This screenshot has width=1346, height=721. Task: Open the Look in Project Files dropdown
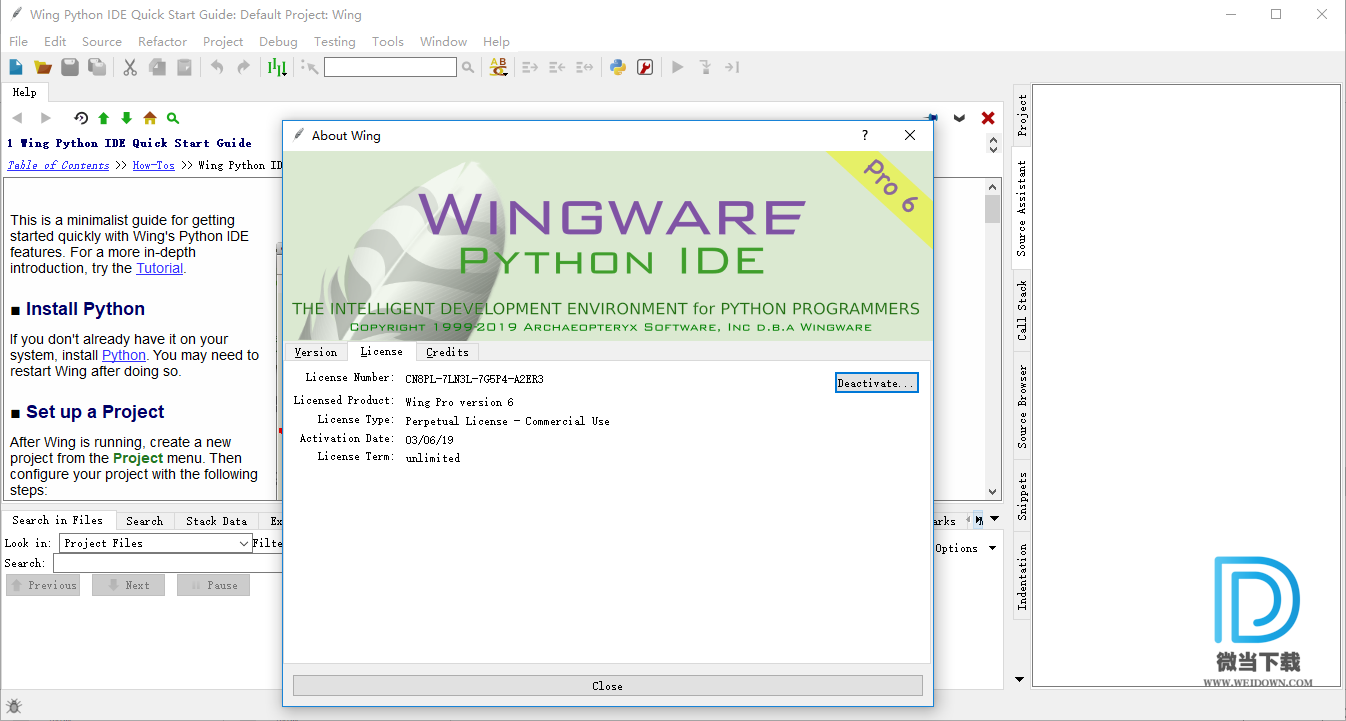pyautogui.click(x=156, y=543)
